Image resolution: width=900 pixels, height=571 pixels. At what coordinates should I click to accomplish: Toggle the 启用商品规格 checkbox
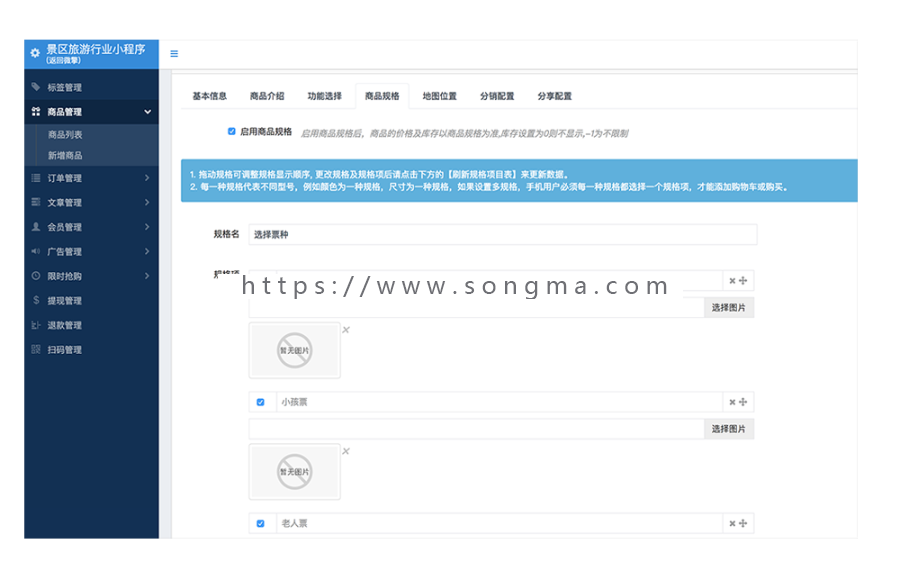coord(231,131)
